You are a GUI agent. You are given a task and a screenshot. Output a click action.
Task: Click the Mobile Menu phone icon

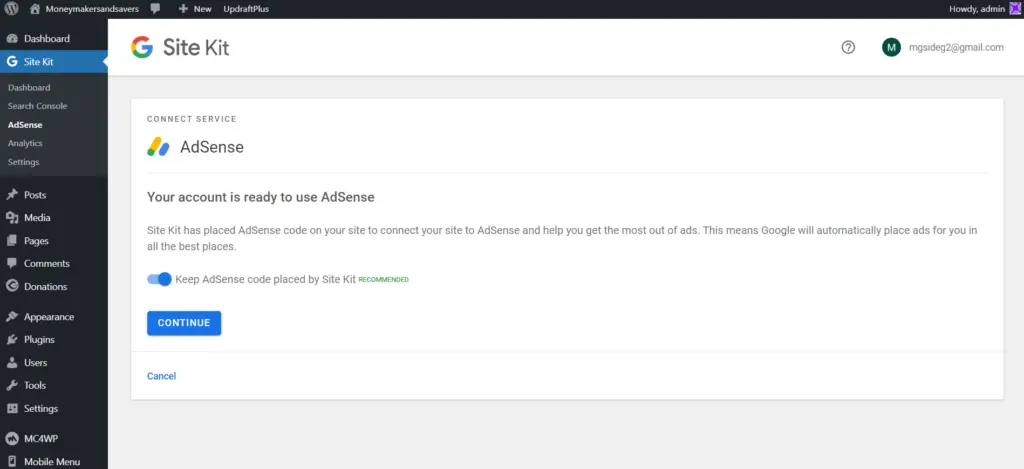[12, 461]
